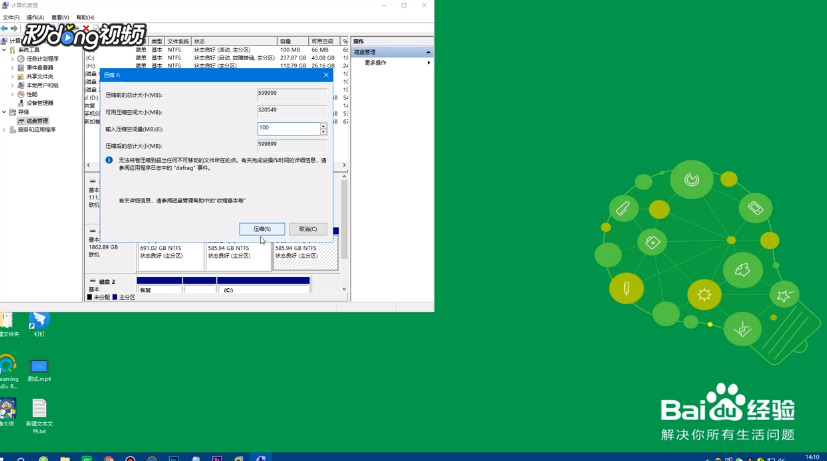Click the 服务和应用程序 tree icon
The height and width of the screenshot is (461, 827).
[x=13, y=129]
